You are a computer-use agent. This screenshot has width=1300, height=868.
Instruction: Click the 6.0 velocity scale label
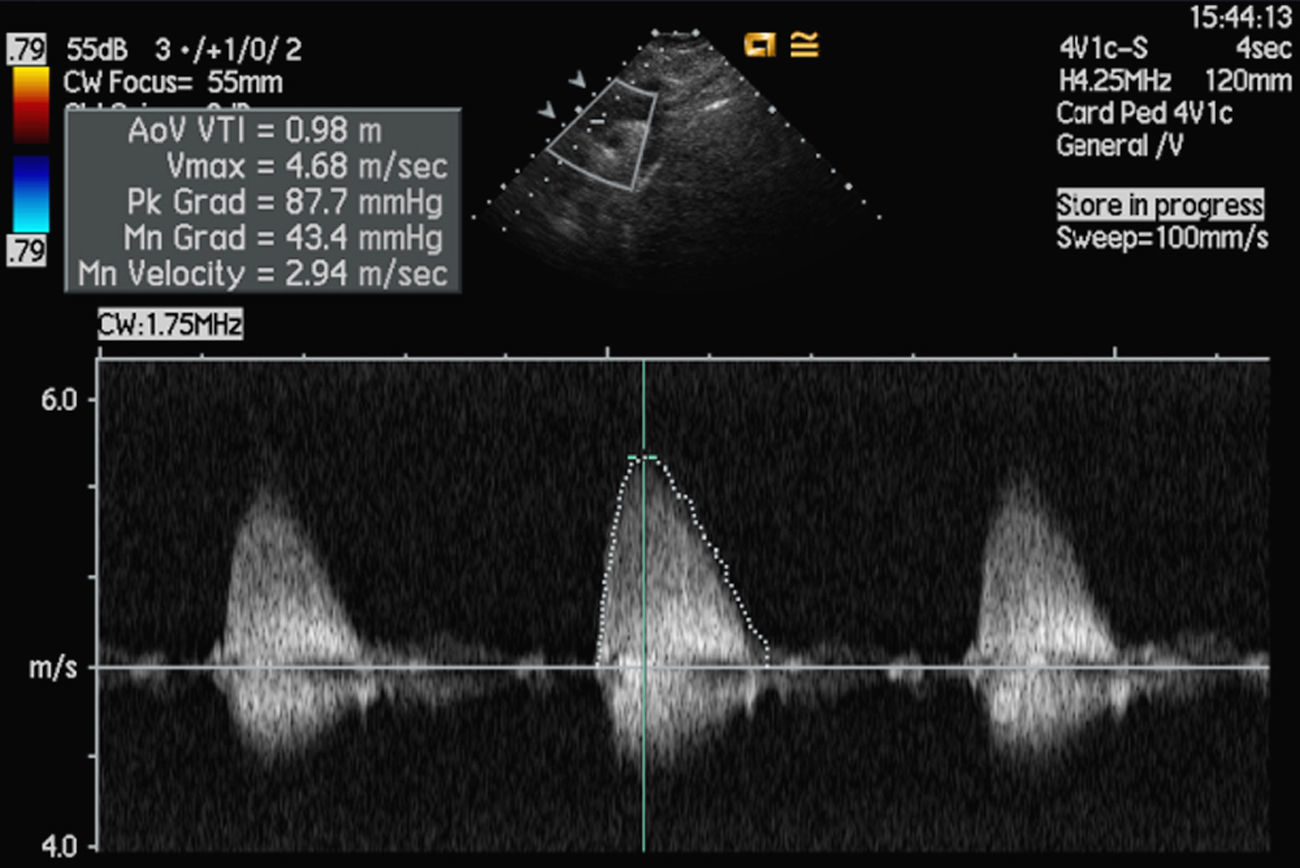click(x=55, y=398)
